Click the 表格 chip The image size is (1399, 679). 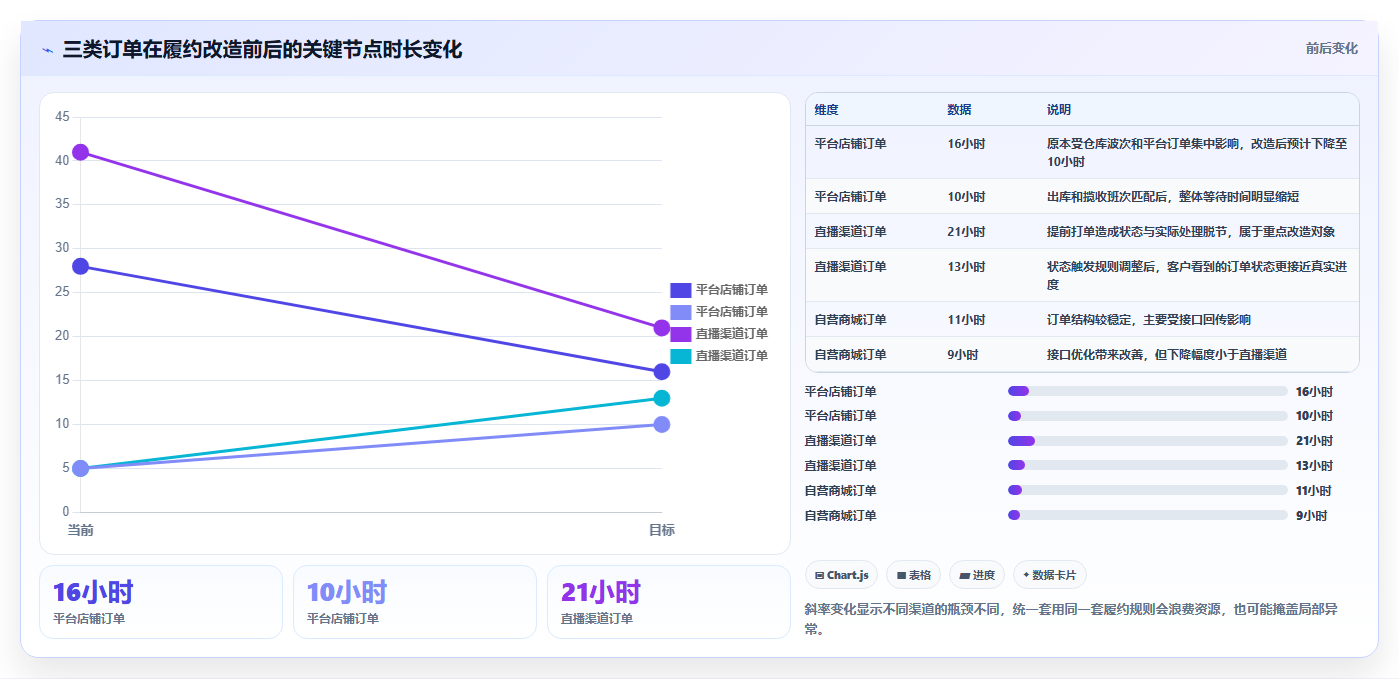913,575
